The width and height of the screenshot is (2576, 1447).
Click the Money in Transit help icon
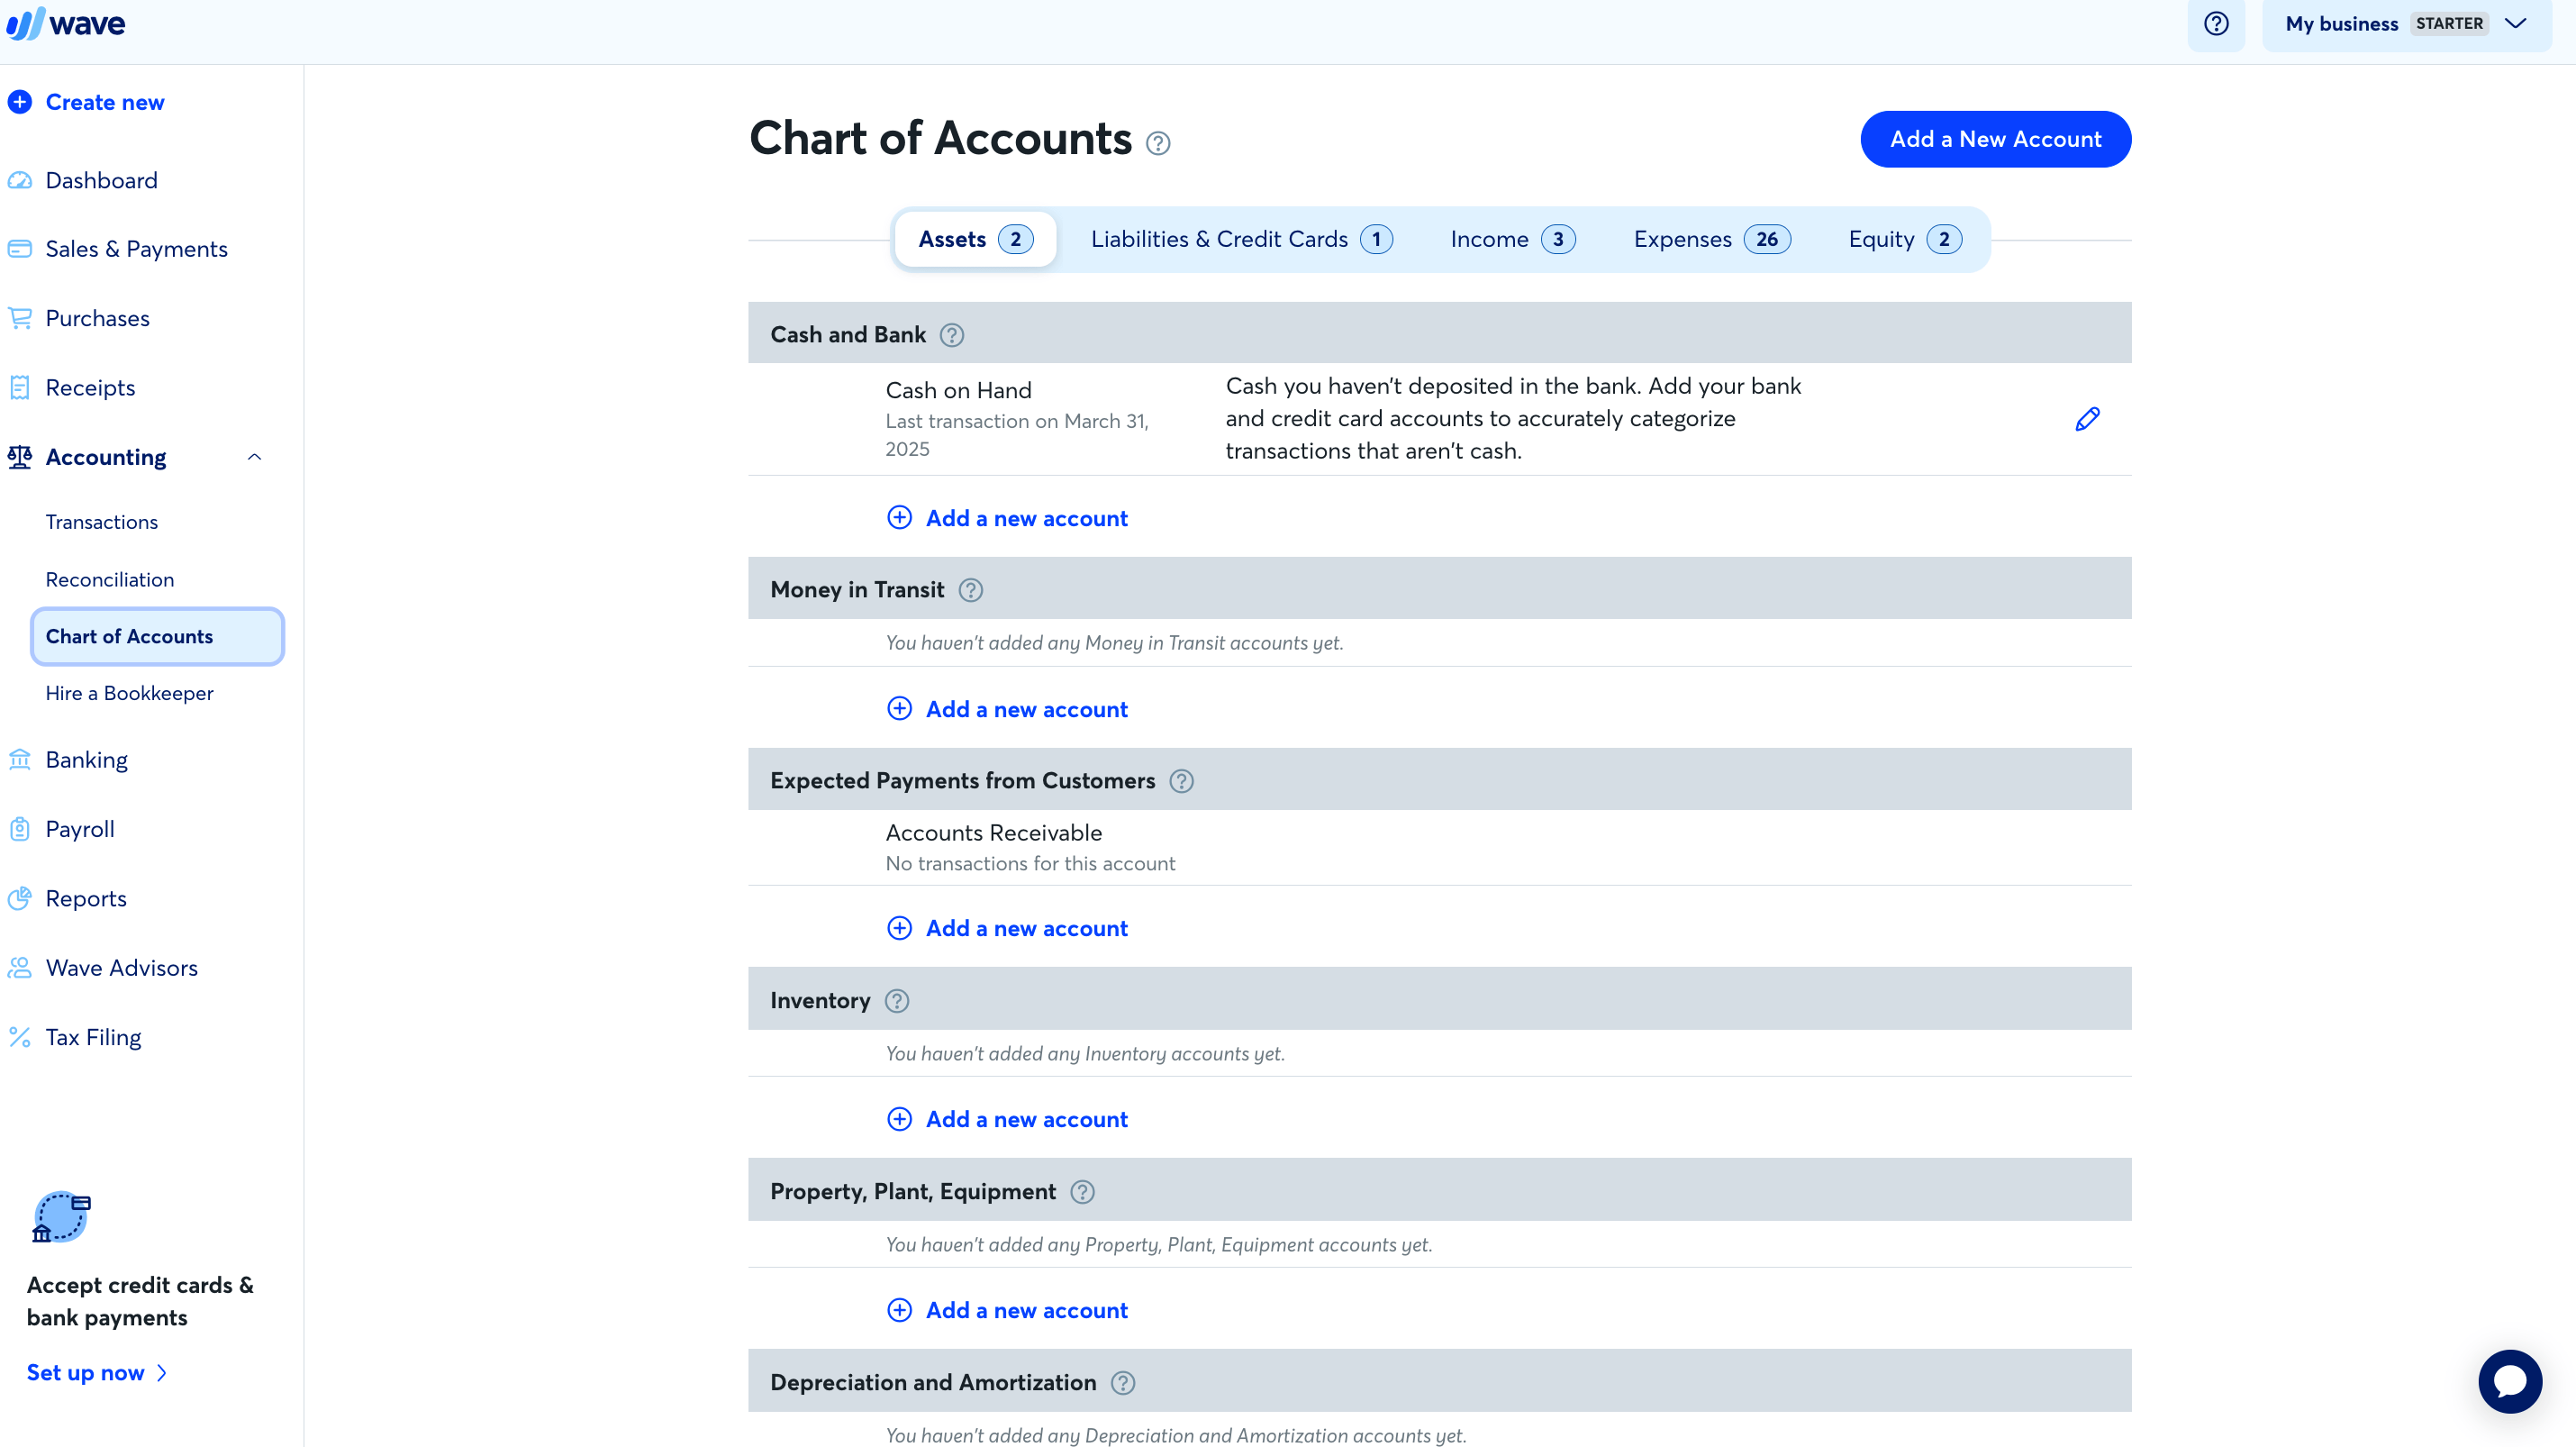pos(969,590)
